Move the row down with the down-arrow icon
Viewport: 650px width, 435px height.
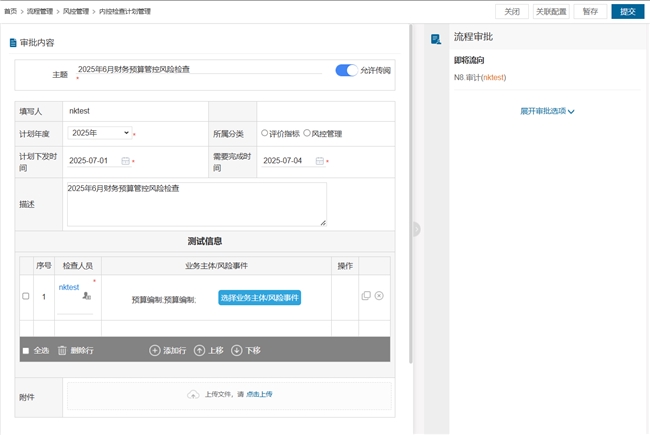tap(237, 351)
